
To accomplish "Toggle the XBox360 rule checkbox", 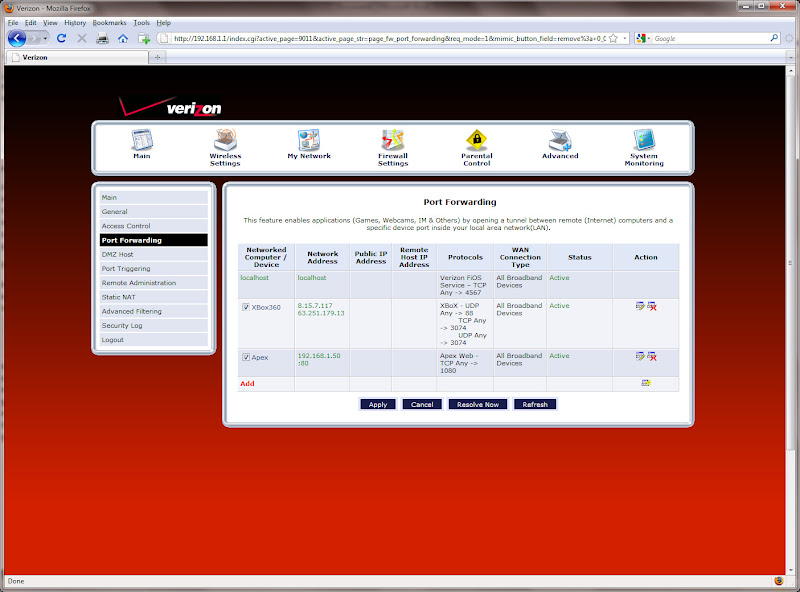I will coord(246,307).
